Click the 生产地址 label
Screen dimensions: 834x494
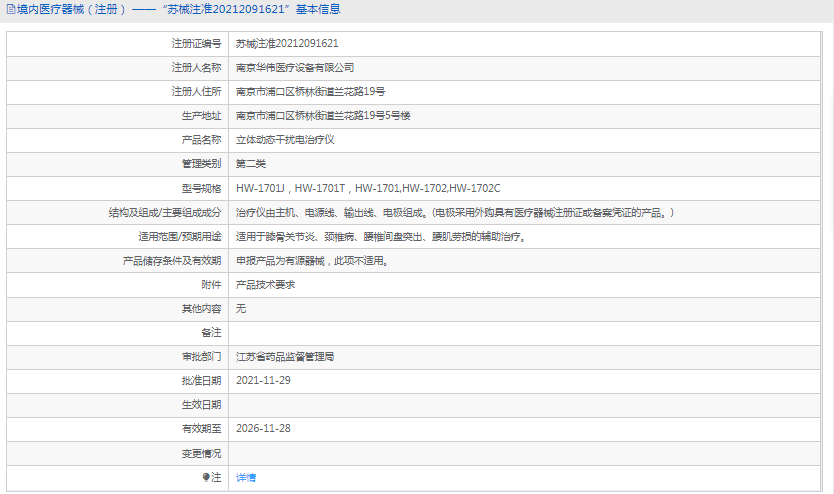click(x=201, y=115)
